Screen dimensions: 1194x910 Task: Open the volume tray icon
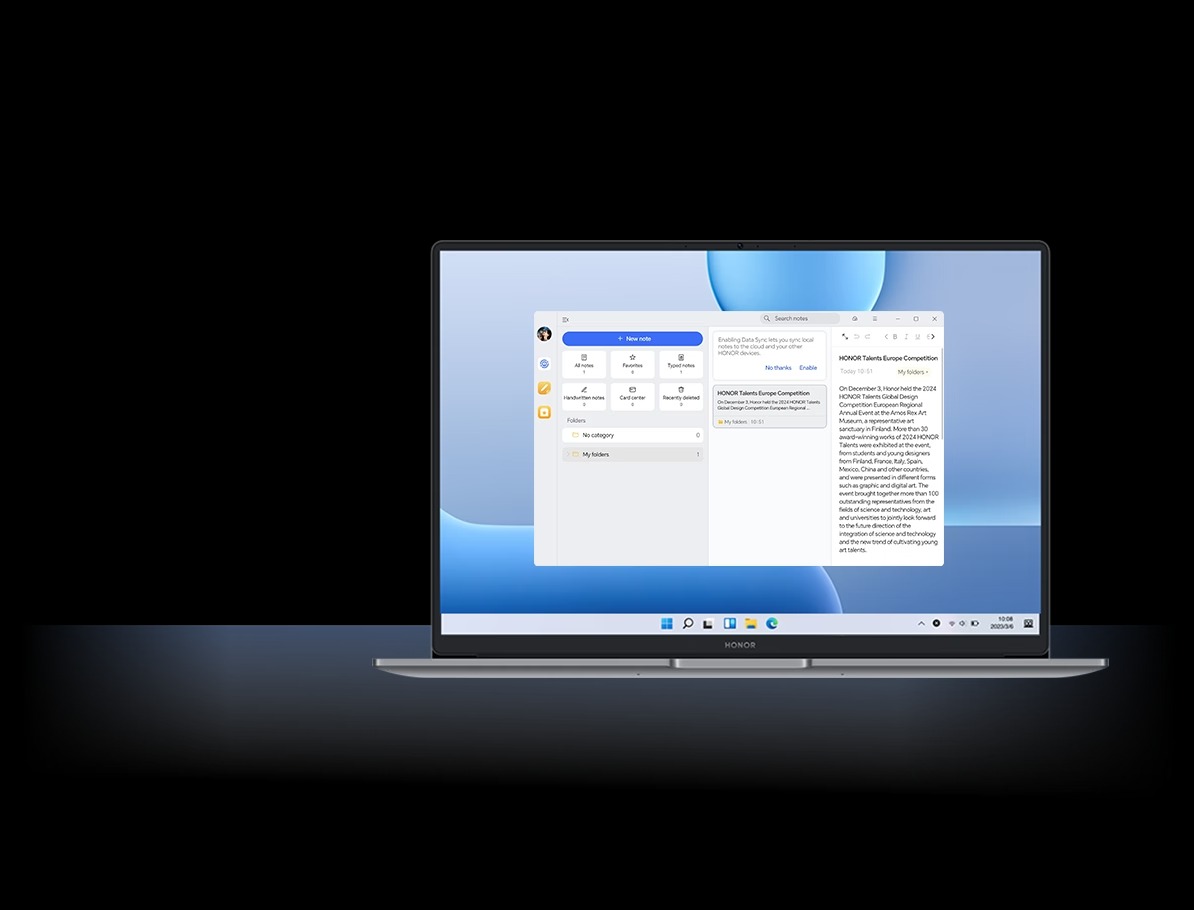point(963,624)
